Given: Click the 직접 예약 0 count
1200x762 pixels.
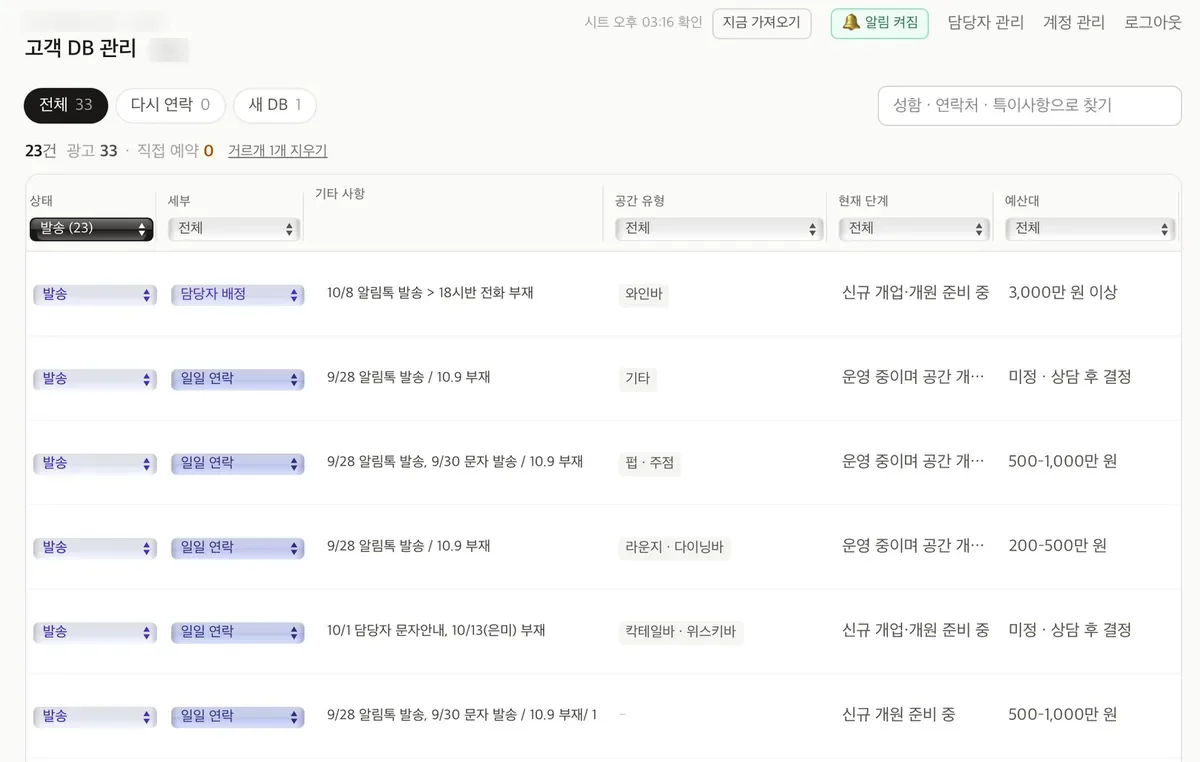Looking at the screenshot, I should coord(175,151).
